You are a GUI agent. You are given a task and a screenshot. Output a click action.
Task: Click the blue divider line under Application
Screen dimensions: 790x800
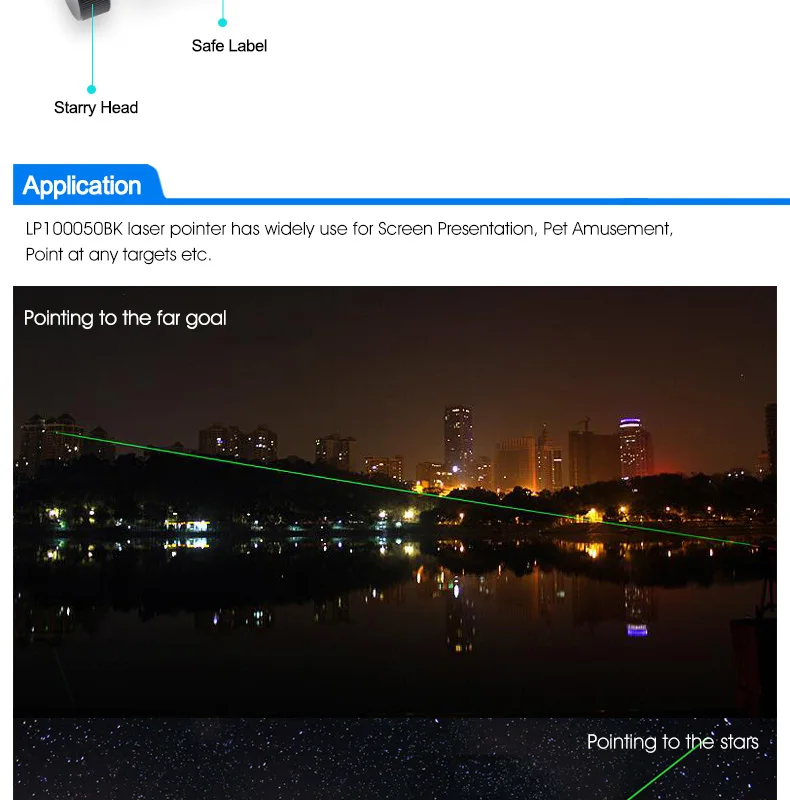tap(475, 202)
